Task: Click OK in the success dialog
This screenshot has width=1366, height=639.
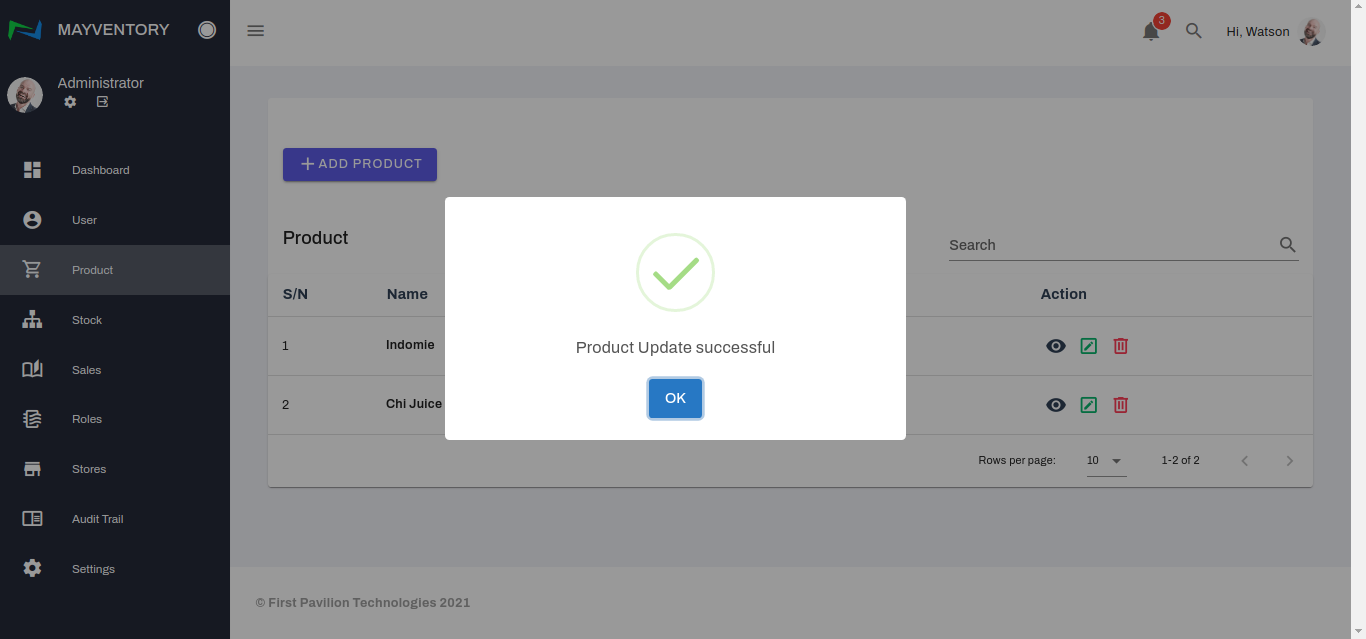Action: coord(675,398)
